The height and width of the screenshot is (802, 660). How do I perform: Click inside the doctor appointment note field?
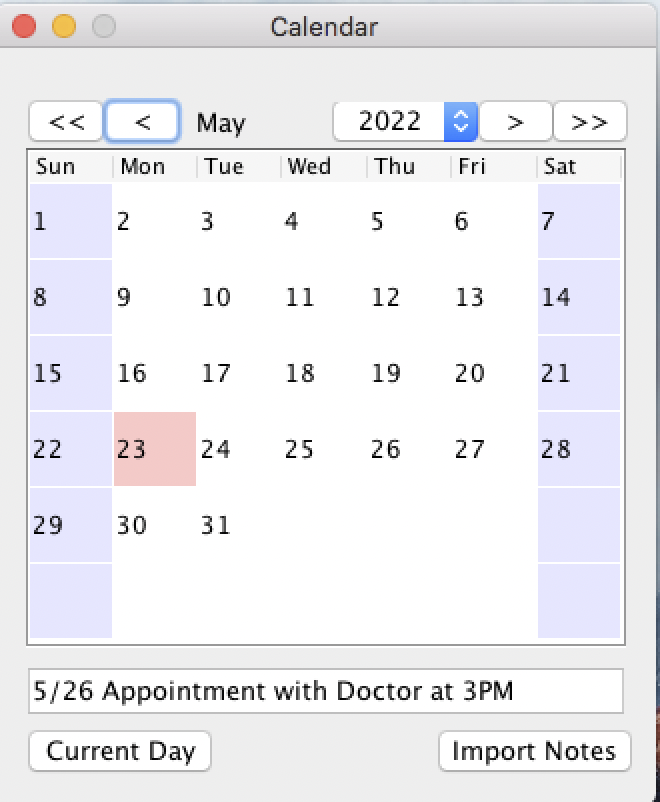tap(325, 690)
